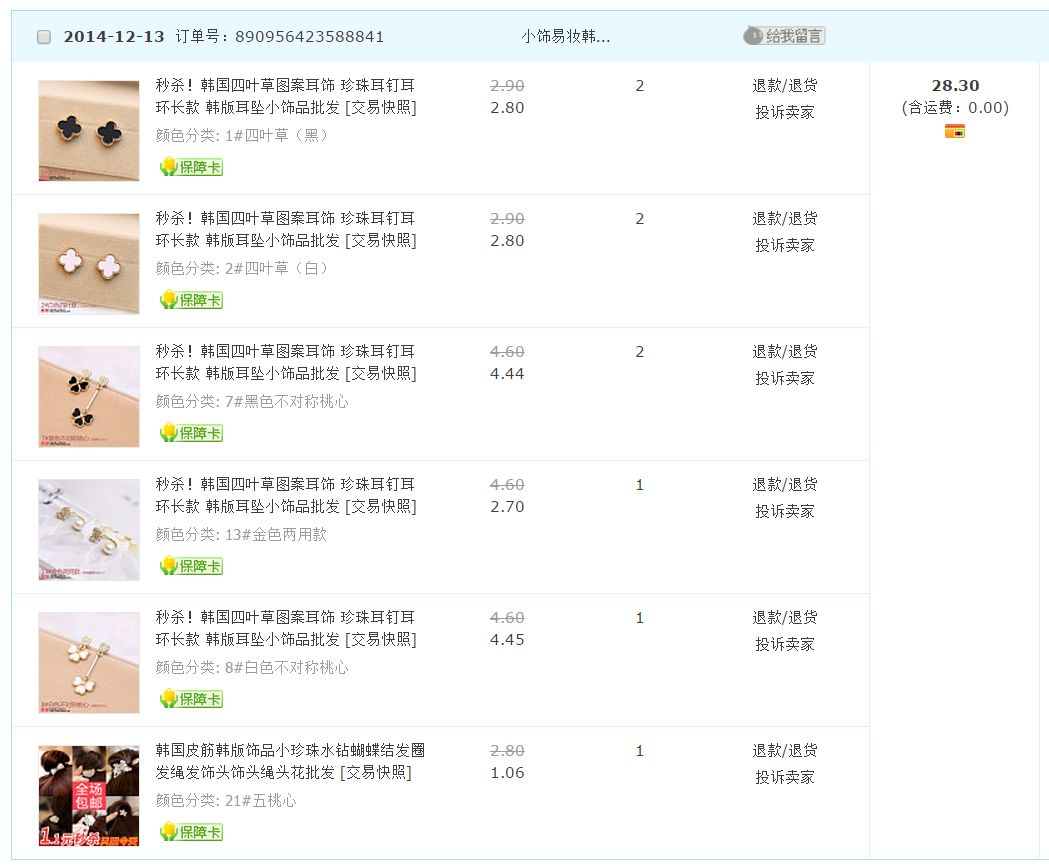Screen dimensions: 1049x866
Task: Open the seller shop link 小饰易妆韩...
Action: click(565, 37)
